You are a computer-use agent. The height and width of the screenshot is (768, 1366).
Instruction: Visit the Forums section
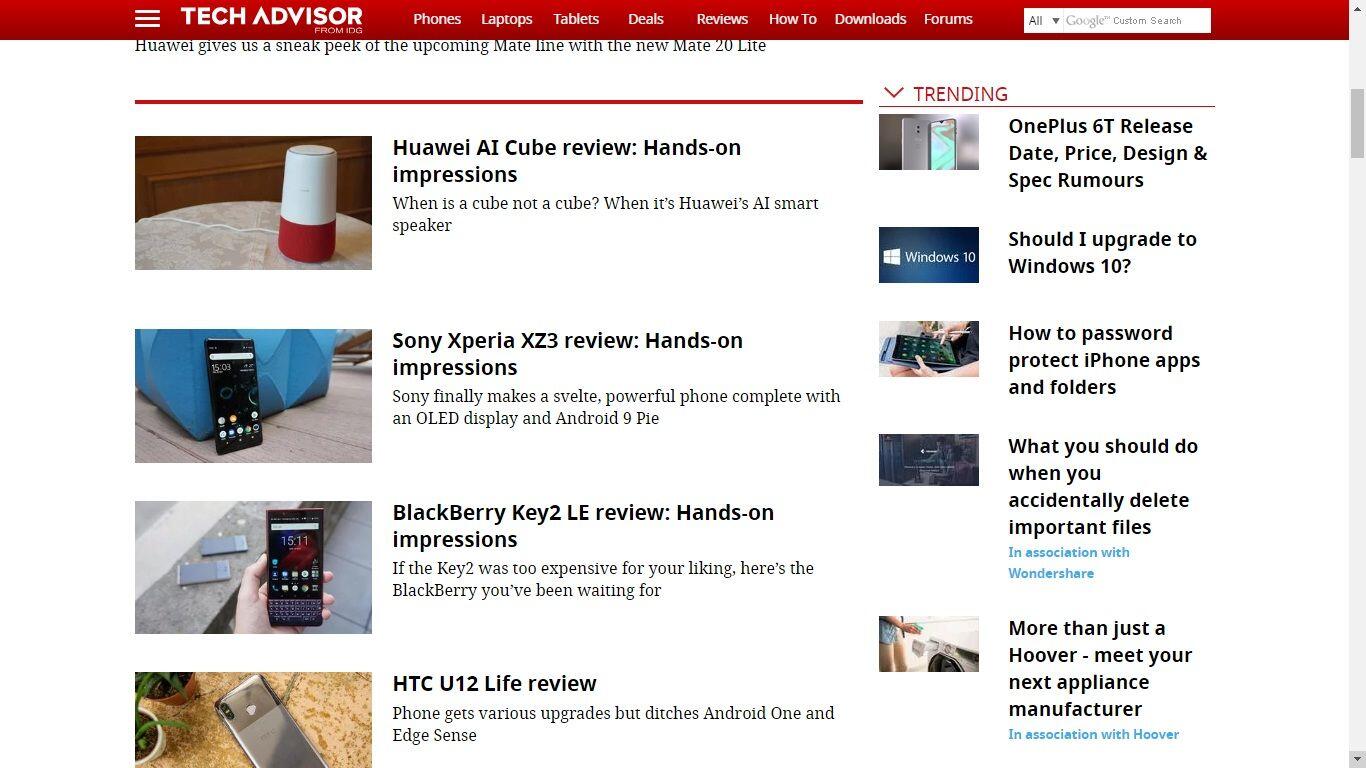(x=948, y=19)
